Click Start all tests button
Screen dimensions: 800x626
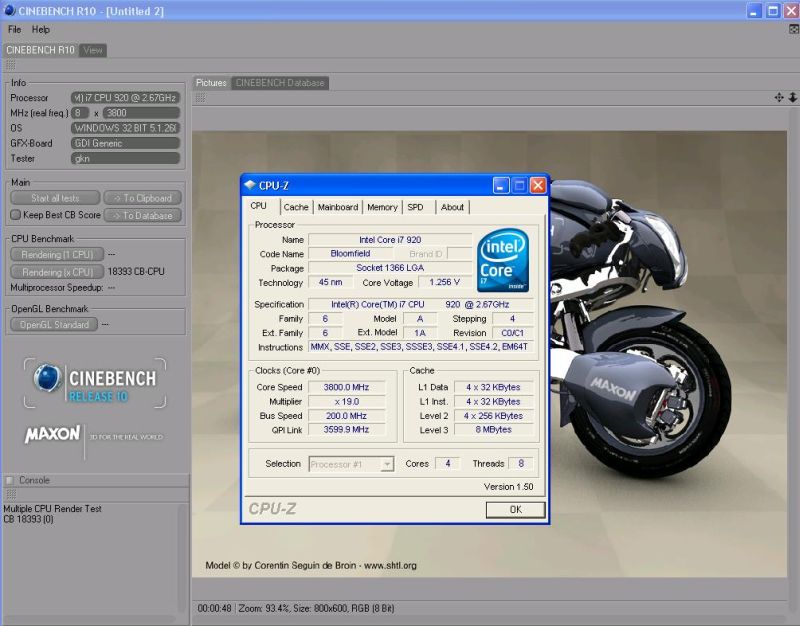click(55, 198)
